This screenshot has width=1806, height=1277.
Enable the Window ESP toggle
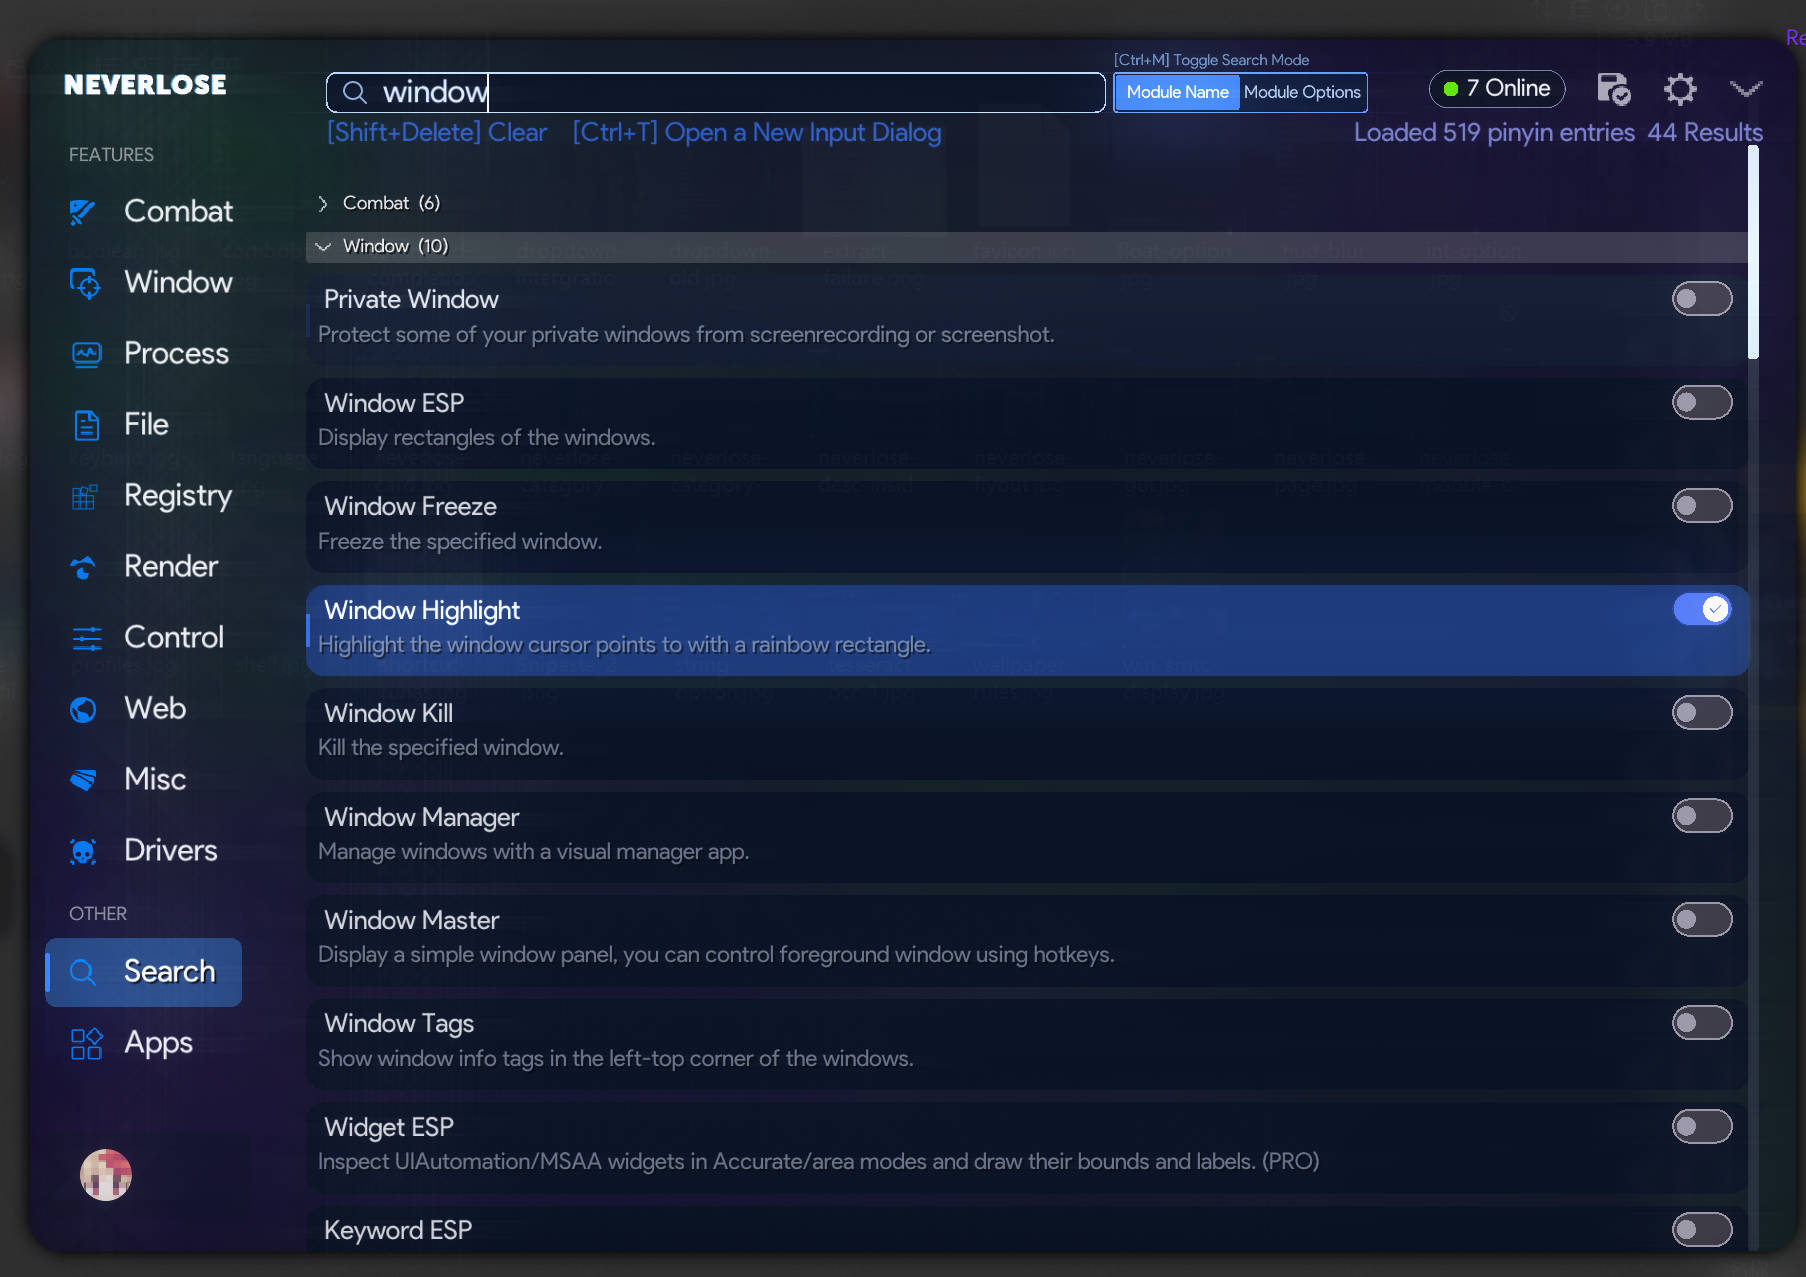tap(1702, 402)
